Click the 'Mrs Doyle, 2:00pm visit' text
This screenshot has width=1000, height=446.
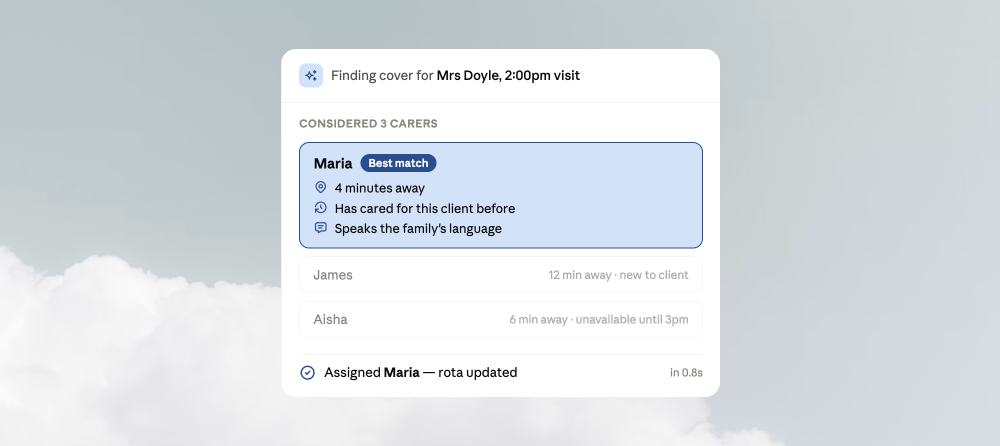508,75
